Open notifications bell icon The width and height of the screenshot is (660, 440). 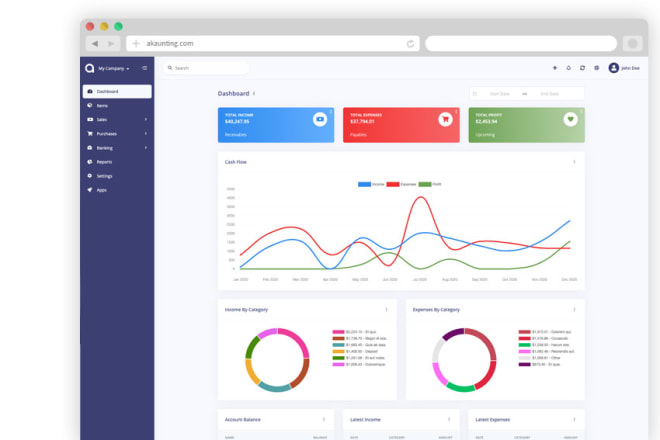click(x=569, y=68)
